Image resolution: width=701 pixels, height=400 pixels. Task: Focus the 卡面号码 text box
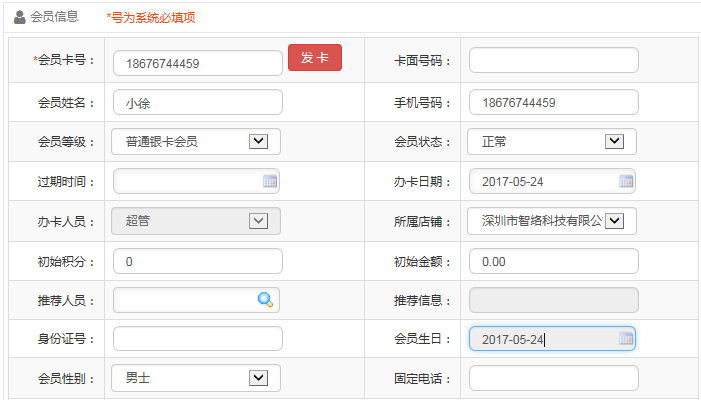[x=553, y=61]
